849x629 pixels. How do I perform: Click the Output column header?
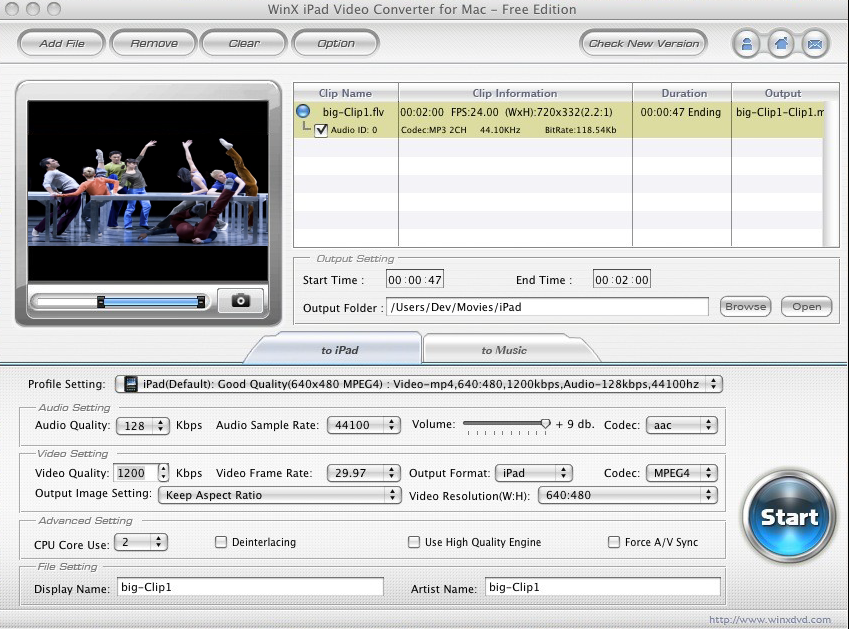pos(783,93)
